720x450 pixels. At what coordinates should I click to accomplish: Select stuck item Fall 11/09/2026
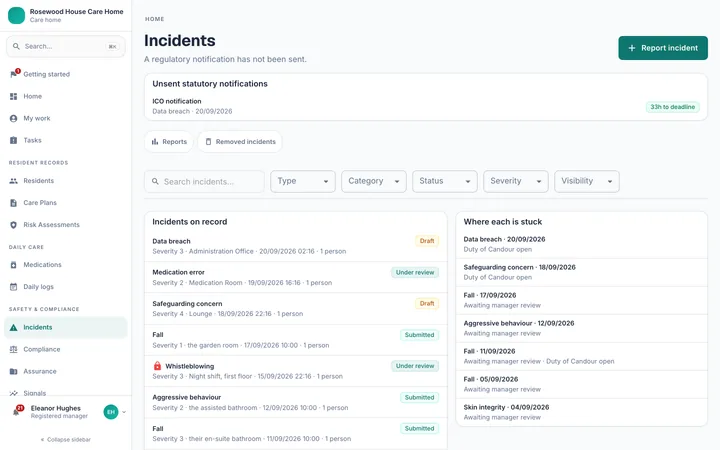pyautogui.click(x=581, y=356)
